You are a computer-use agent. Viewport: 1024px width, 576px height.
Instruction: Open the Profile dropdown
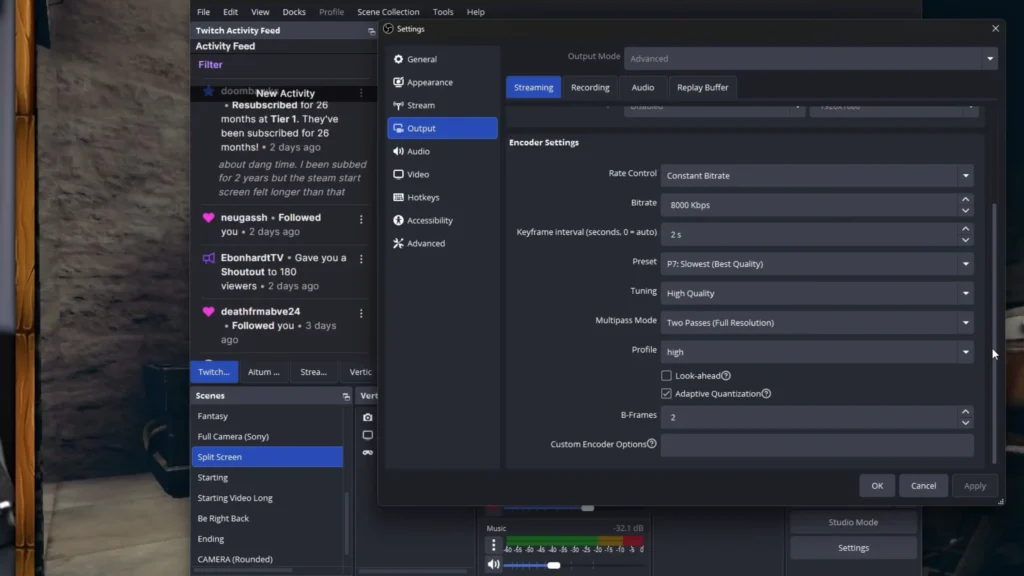(817, 352)
